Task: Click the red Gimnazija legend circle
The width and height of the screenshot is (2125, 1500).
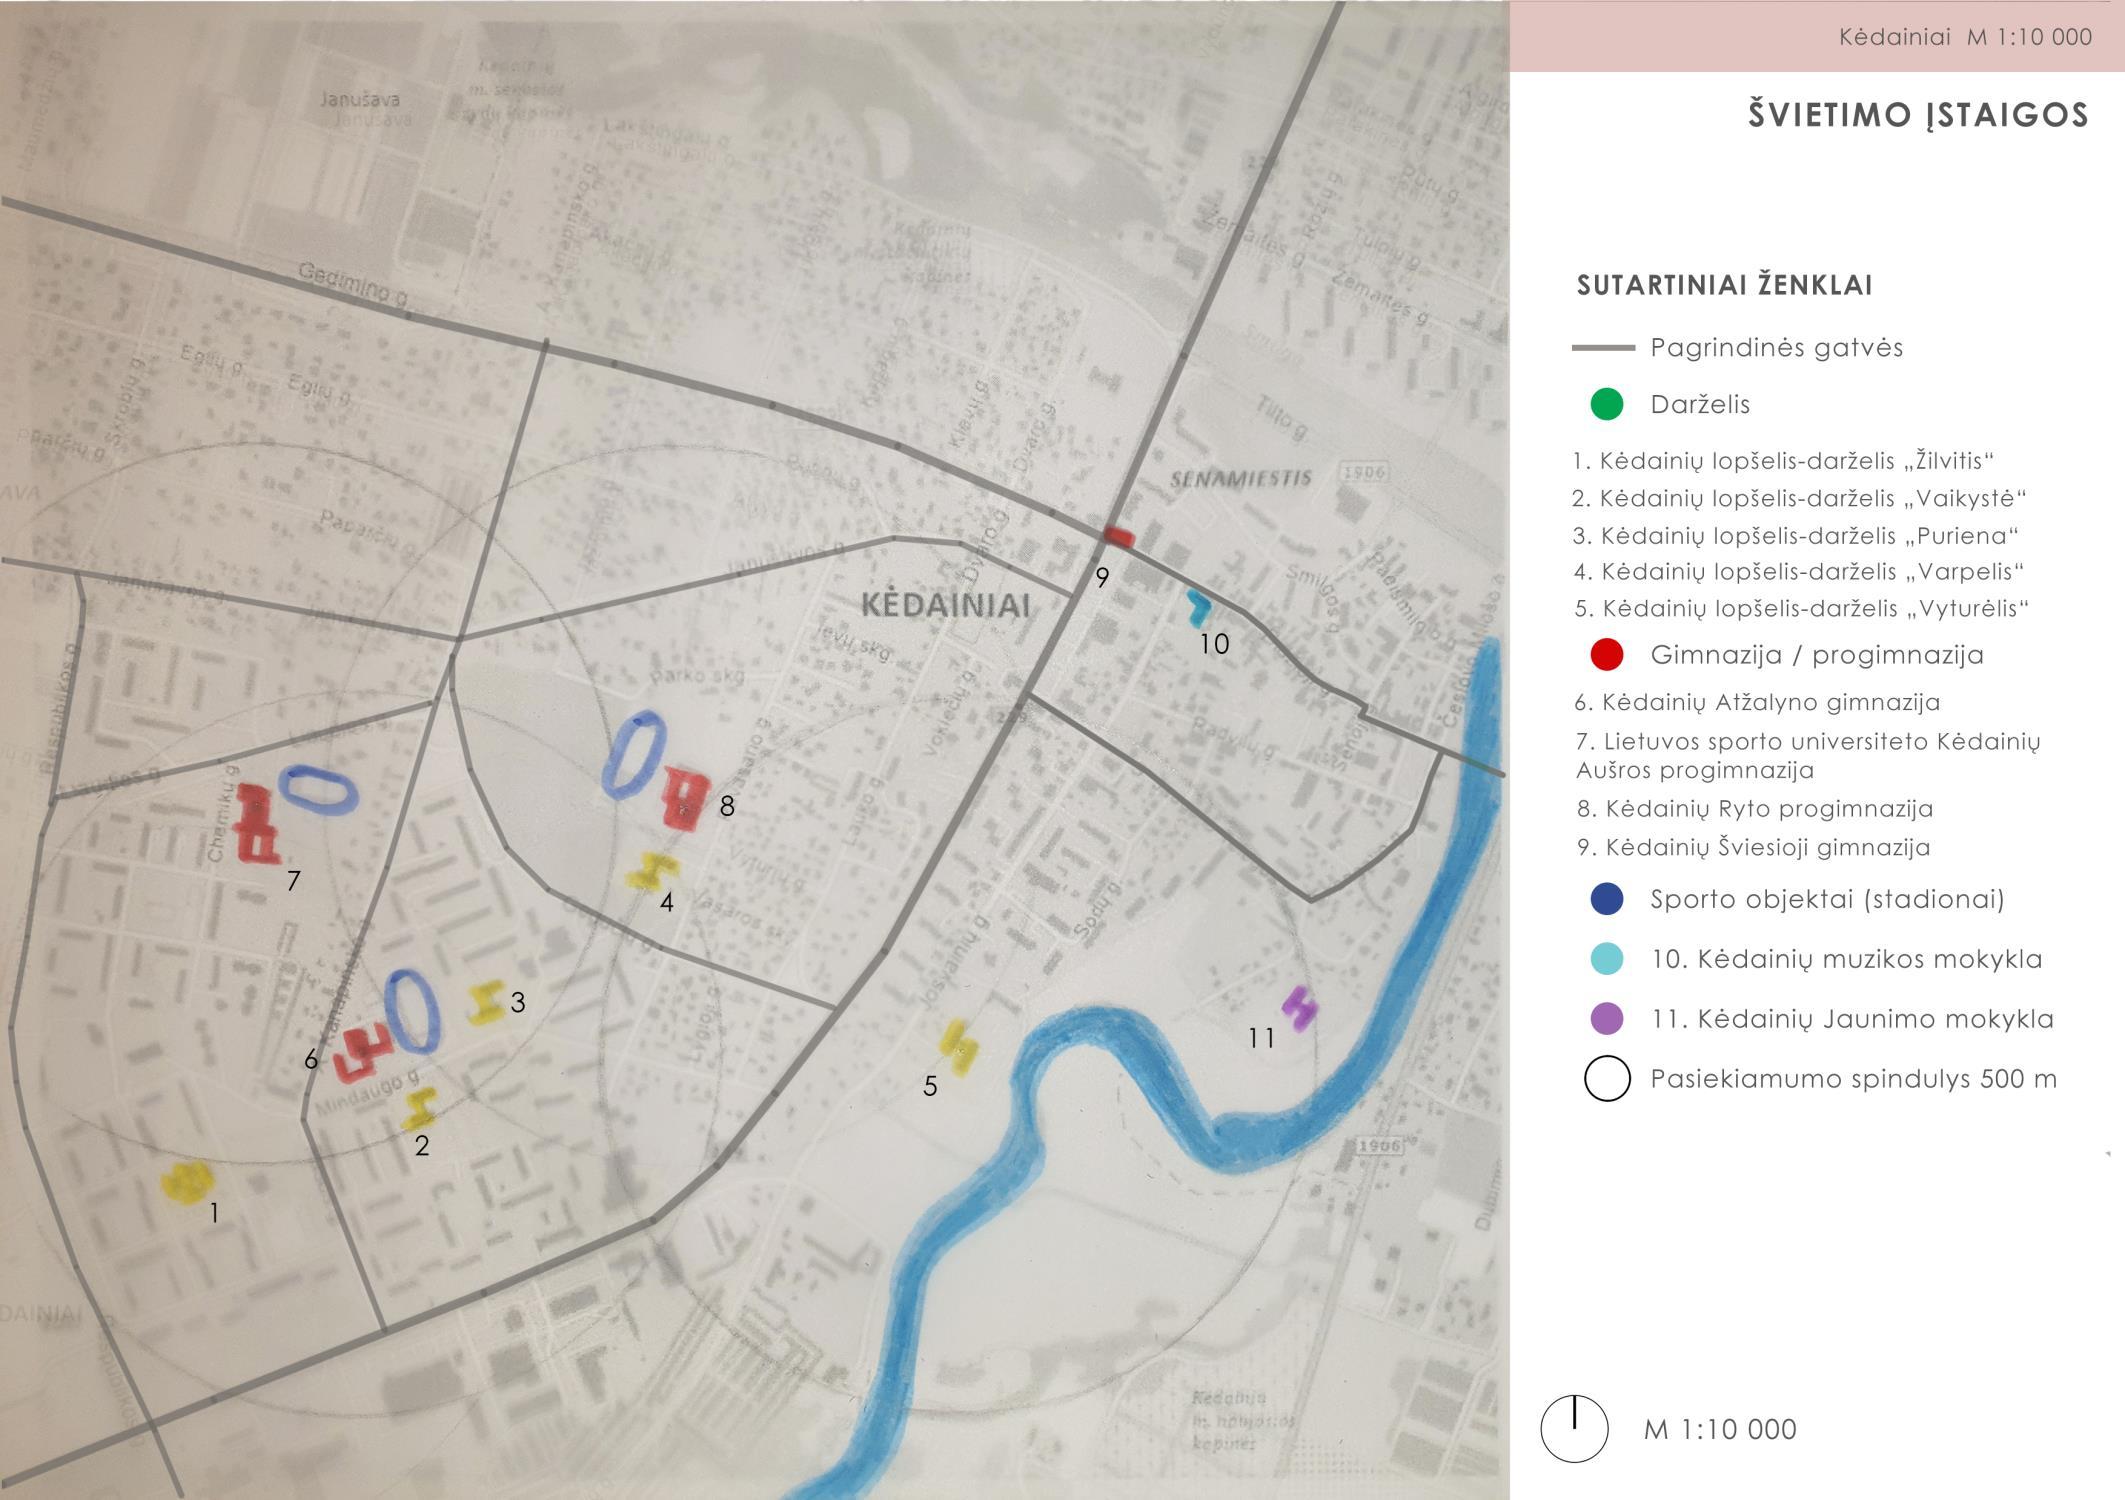Action: coord(1606,655)
